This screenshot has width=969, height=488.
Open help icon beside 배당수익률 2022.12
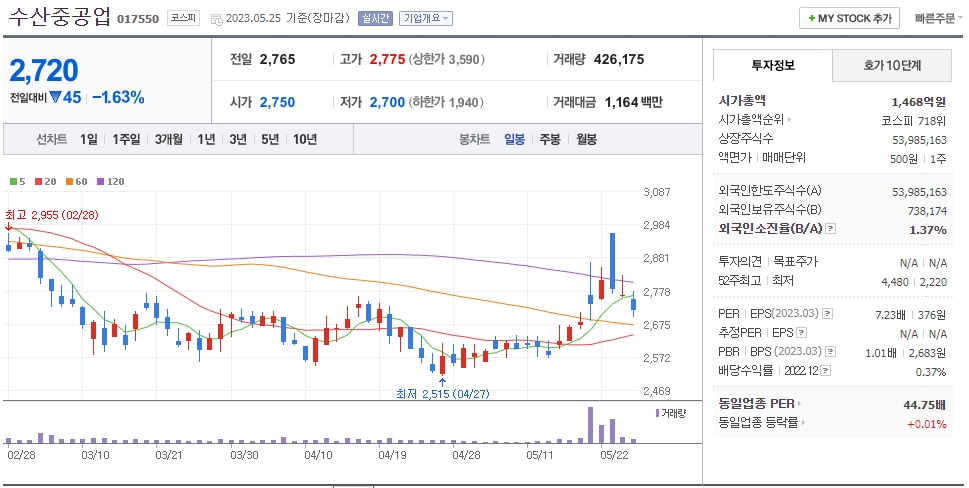tap(826, 371)
